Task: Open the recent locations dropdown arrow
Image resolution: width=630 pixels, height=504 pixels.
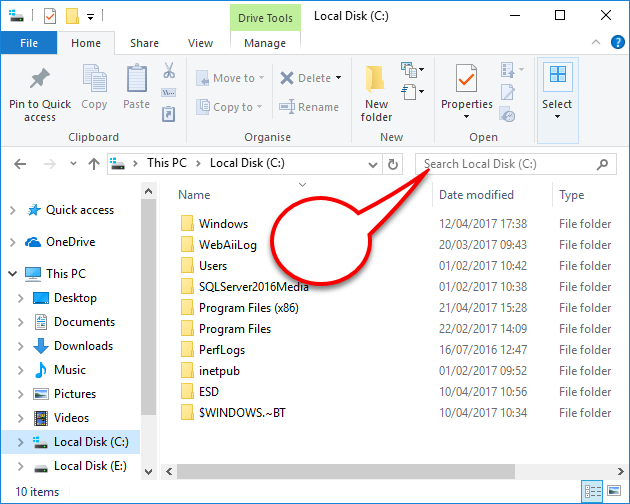Action: [73, 164]
